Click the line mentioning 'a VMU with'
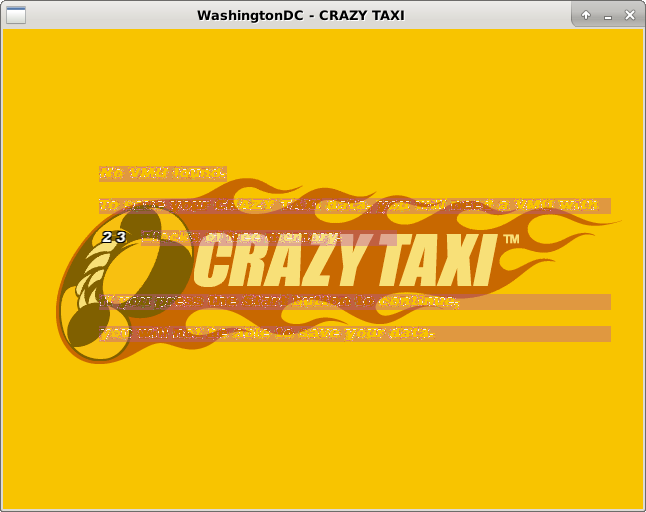This screenshot has width=646, height=512. [355, 206]
